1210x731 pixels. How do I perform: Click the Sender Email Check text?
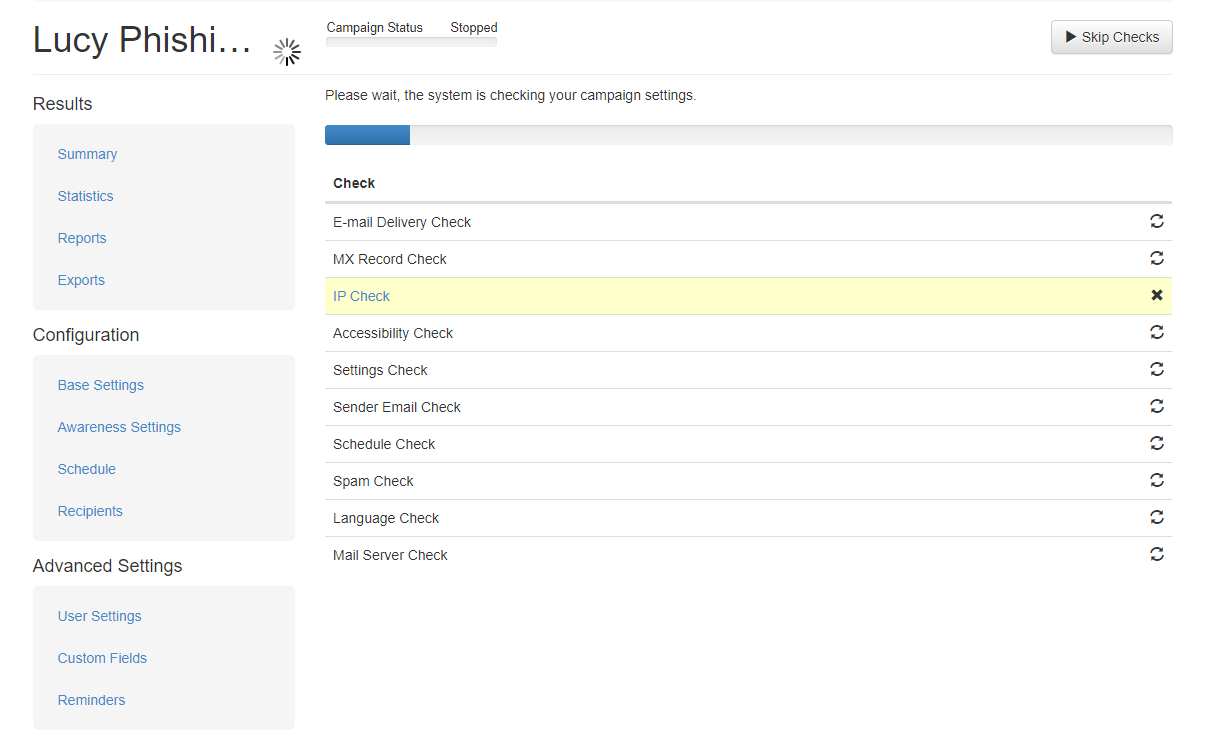pos(397,407)
